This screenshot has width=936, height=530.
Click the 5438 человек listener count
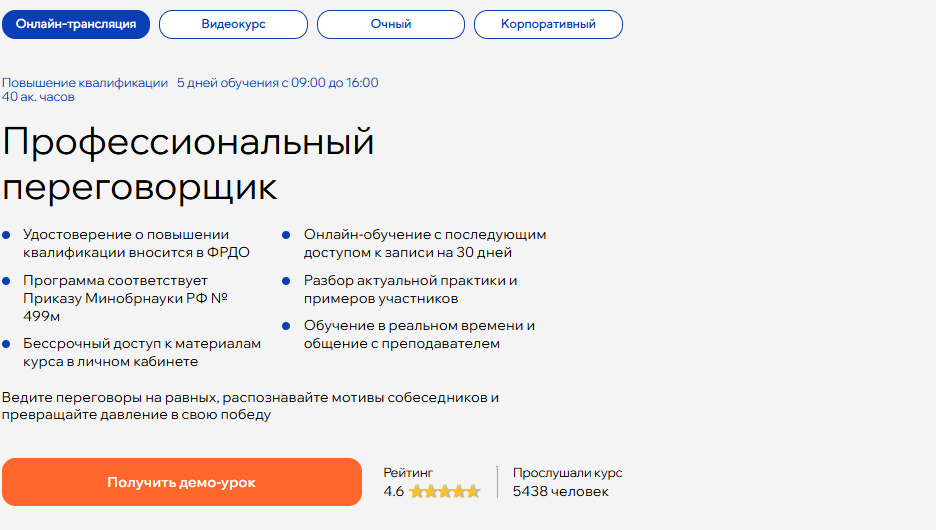click(560, 491)
